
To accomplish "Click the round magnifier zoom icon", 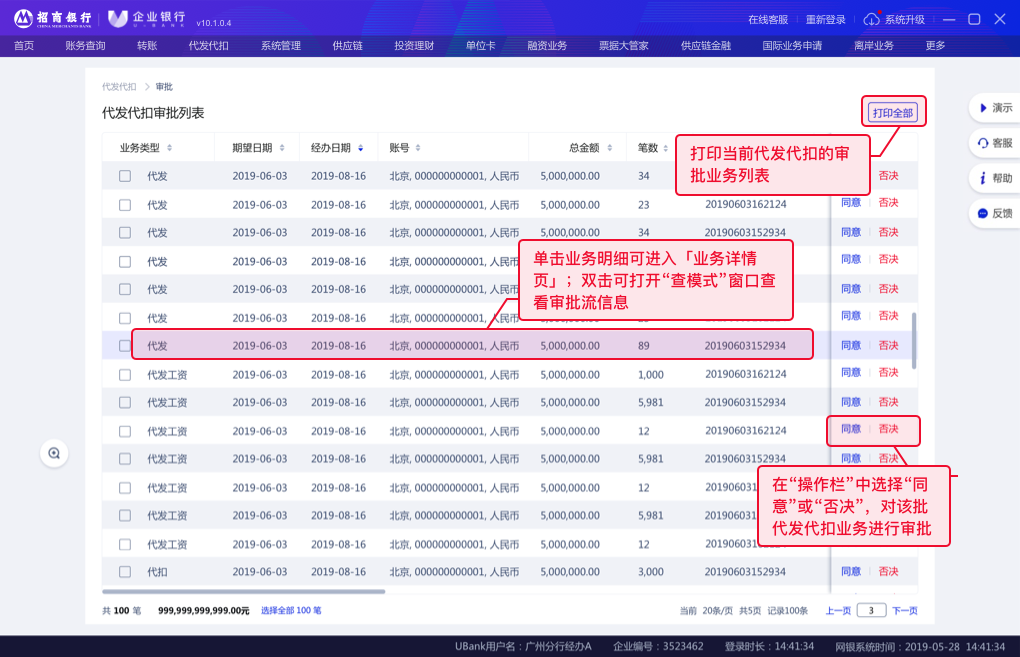I will pos(54,453).
